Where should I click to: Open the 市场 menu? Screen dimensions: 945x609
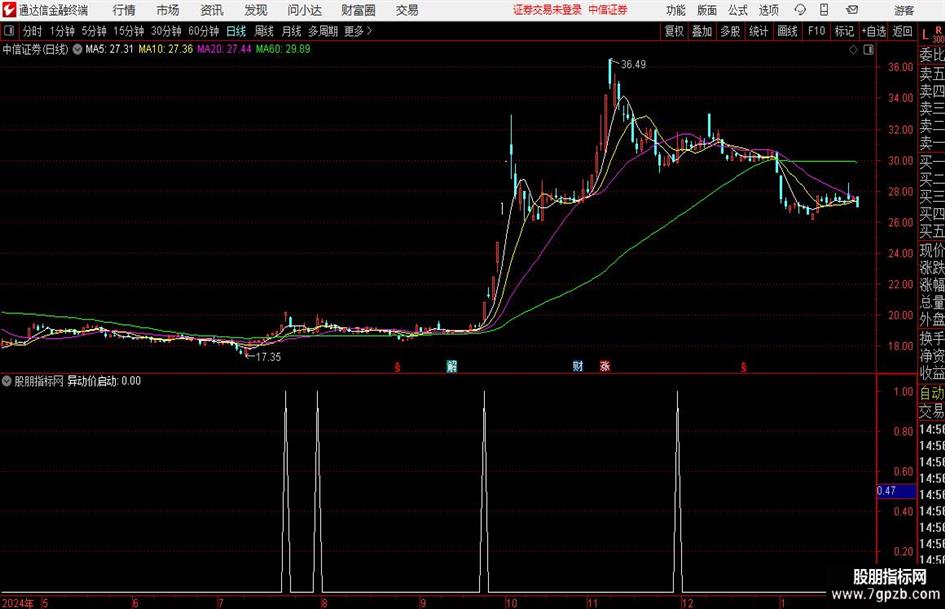coord(168,10)
